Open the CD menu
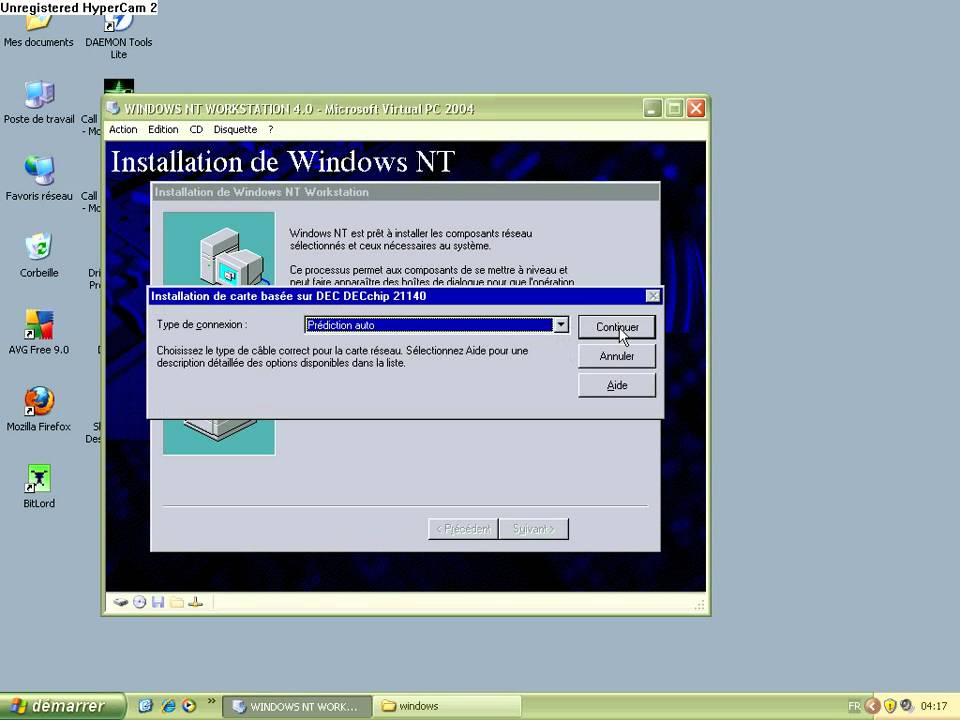This screenshot has height=720, width=960. [x=196, y=129]
